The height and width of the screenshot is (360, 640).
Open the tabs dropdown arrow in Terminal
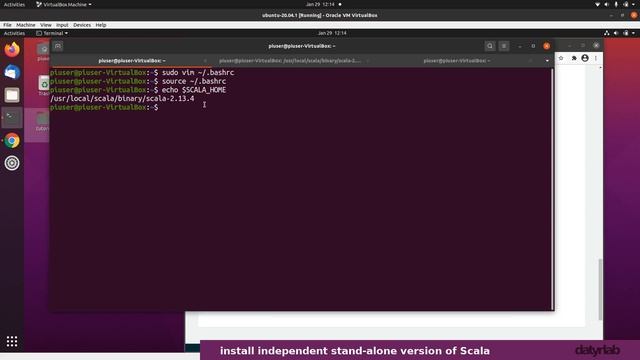pos(547,61)
